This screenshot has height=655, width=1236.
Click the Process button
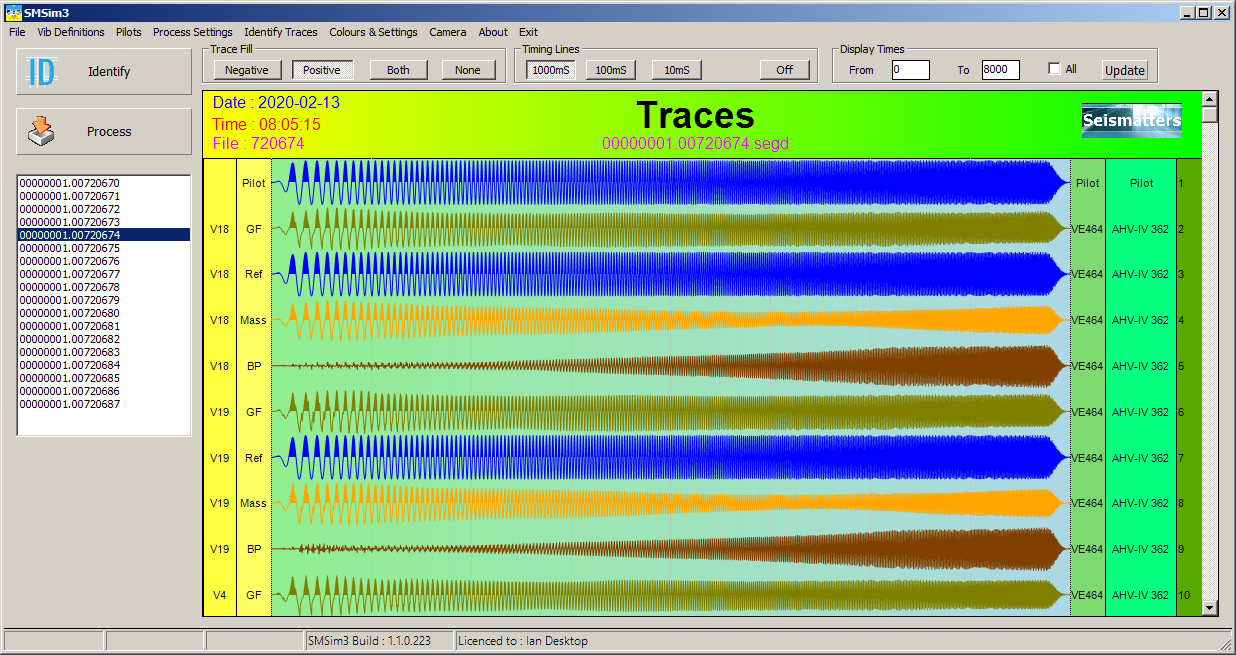pos(104,132)
